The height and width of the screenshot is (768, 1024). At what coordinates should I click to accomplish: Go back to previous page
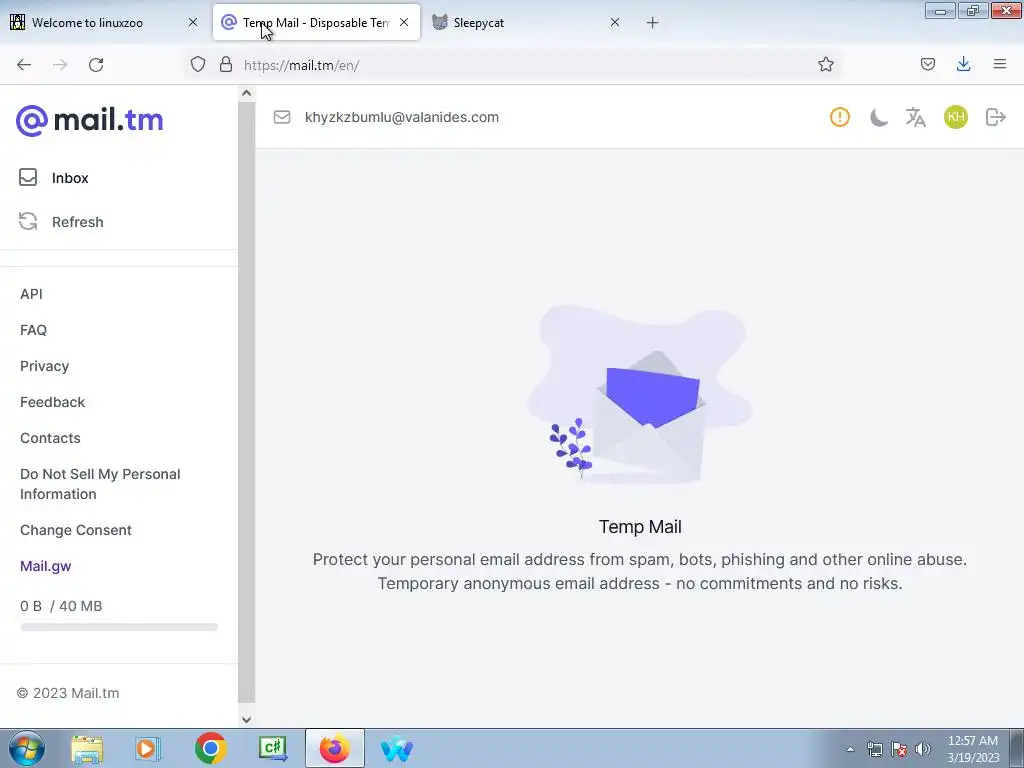click(24, 65)
